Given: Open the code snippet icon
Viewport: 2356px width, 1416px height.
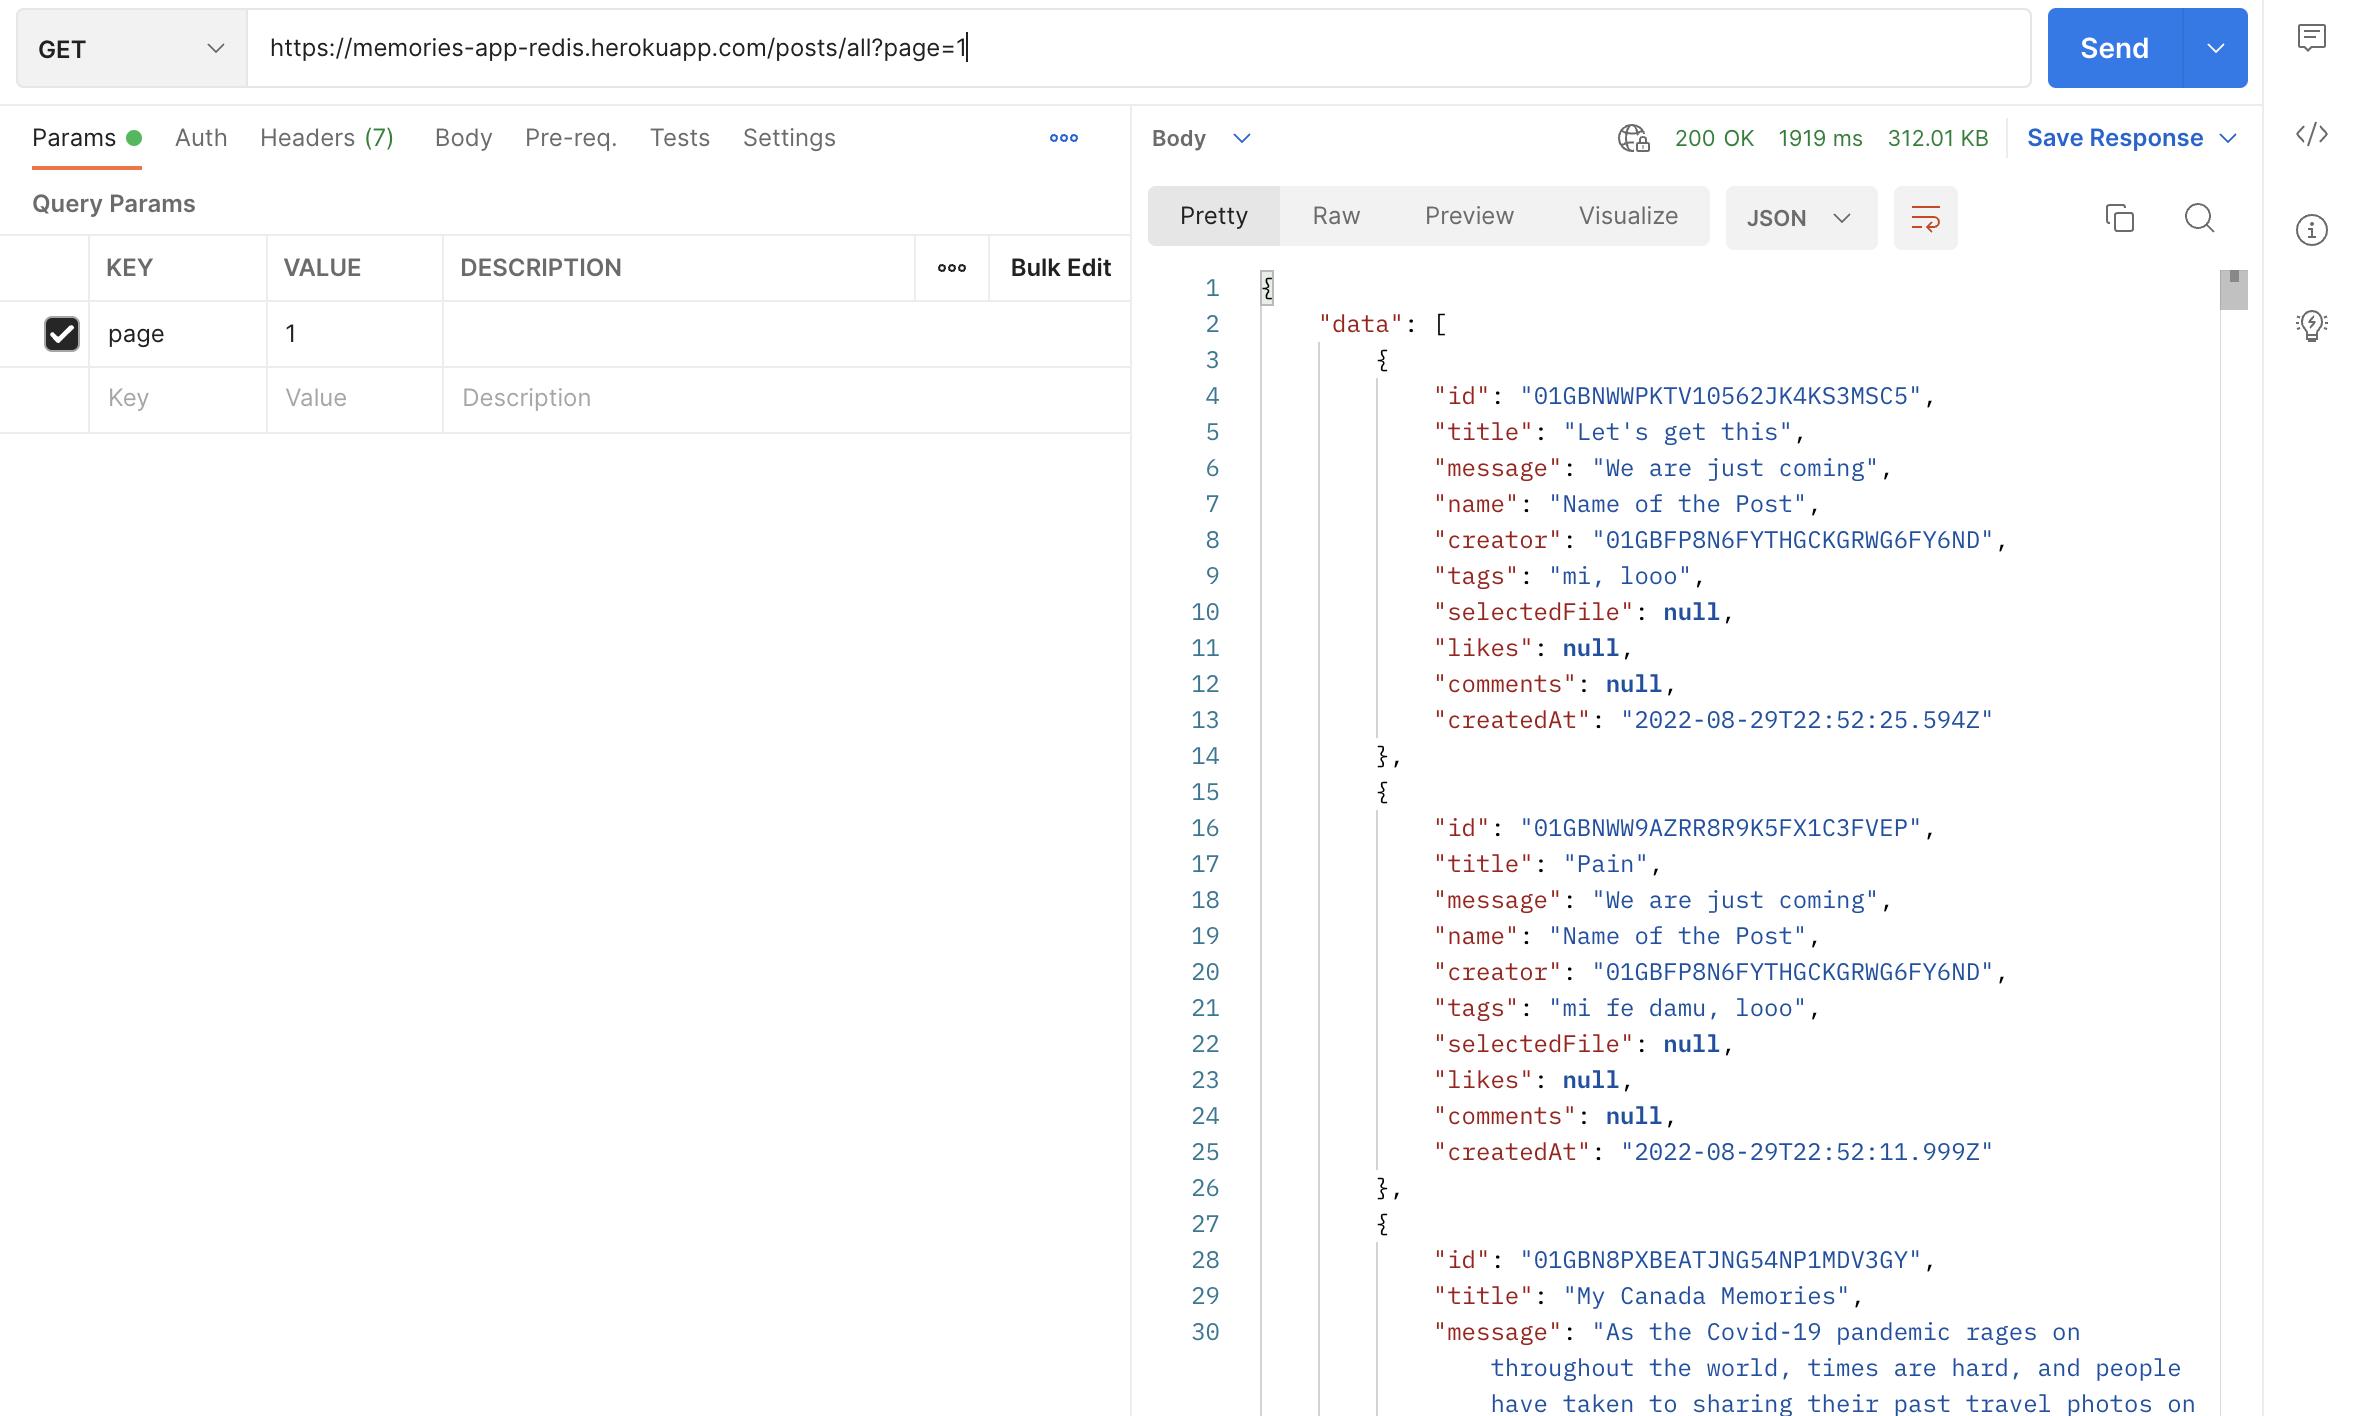Looking at the screenshot, I should (x=2311, y=134).
